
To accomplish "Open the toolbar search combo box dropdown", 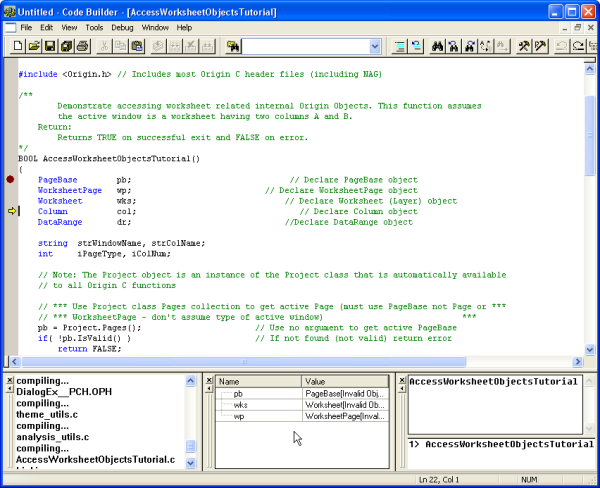I will point(375,46).
